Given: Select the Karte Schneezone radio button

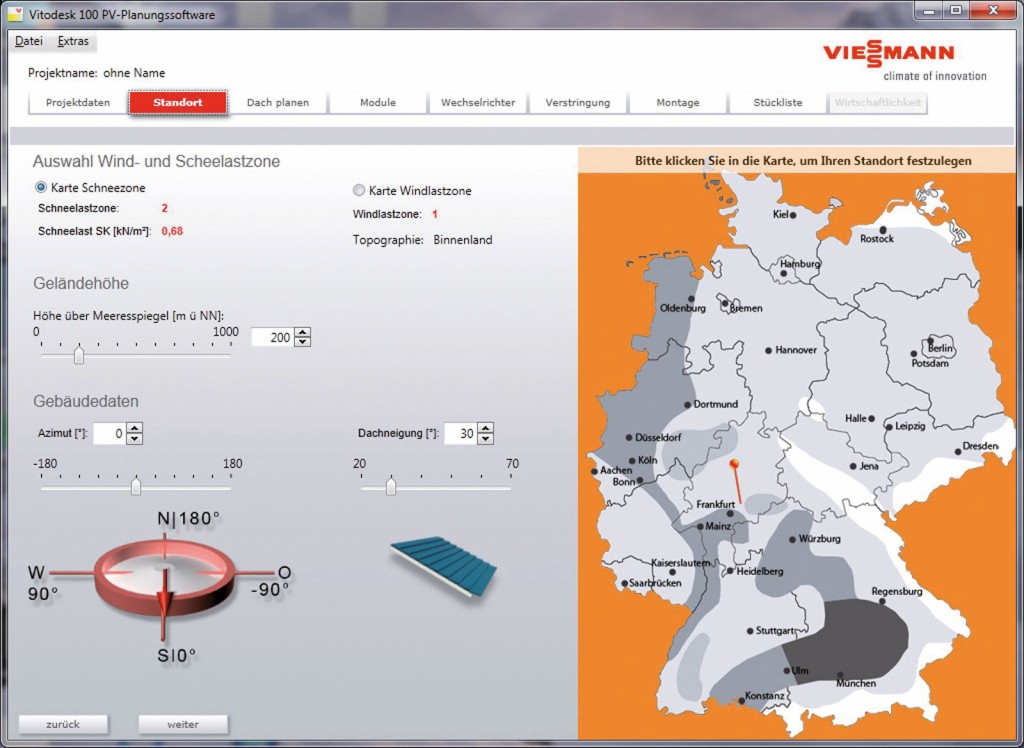Looking at the screenshot, I should point(41,187).
